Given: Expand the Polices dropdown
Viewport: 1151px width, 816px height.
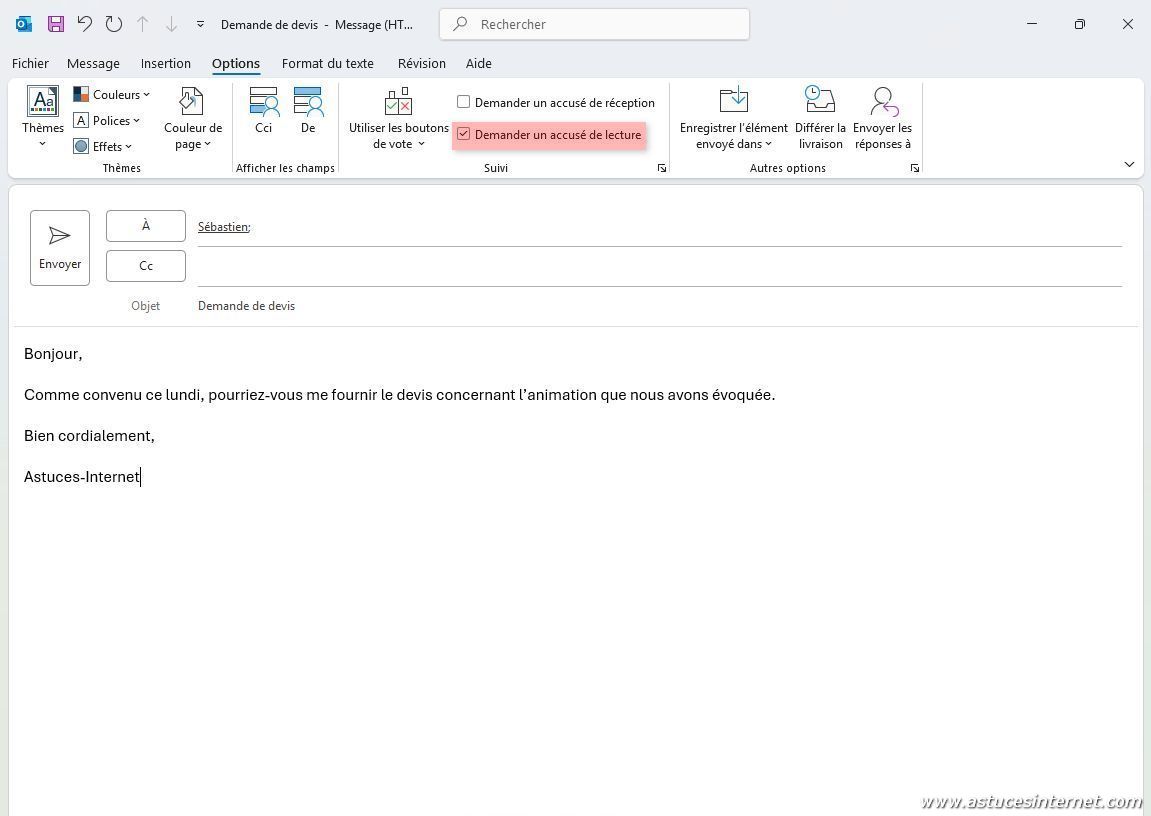Looking at the screenshot, I should tap(108, 121).
